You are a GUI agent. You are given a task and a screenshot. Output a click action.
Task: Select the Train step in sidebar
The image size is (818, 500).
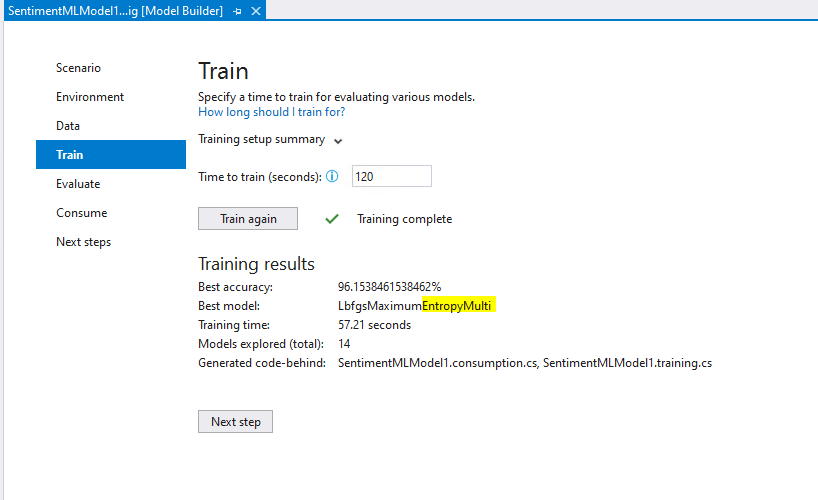pyautogui.click(x=111, y=154)
